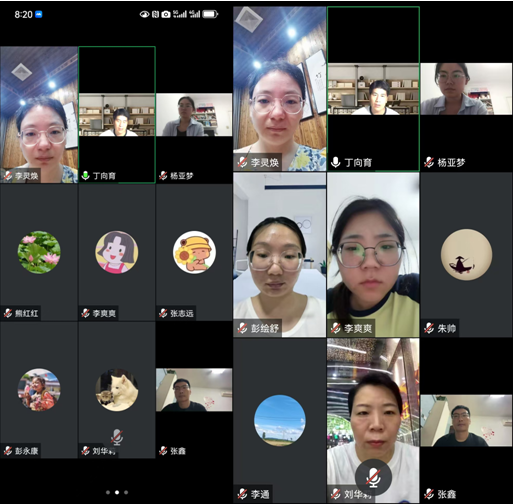
Task: Go to the first page dot indicator
Action: point(108,492)
